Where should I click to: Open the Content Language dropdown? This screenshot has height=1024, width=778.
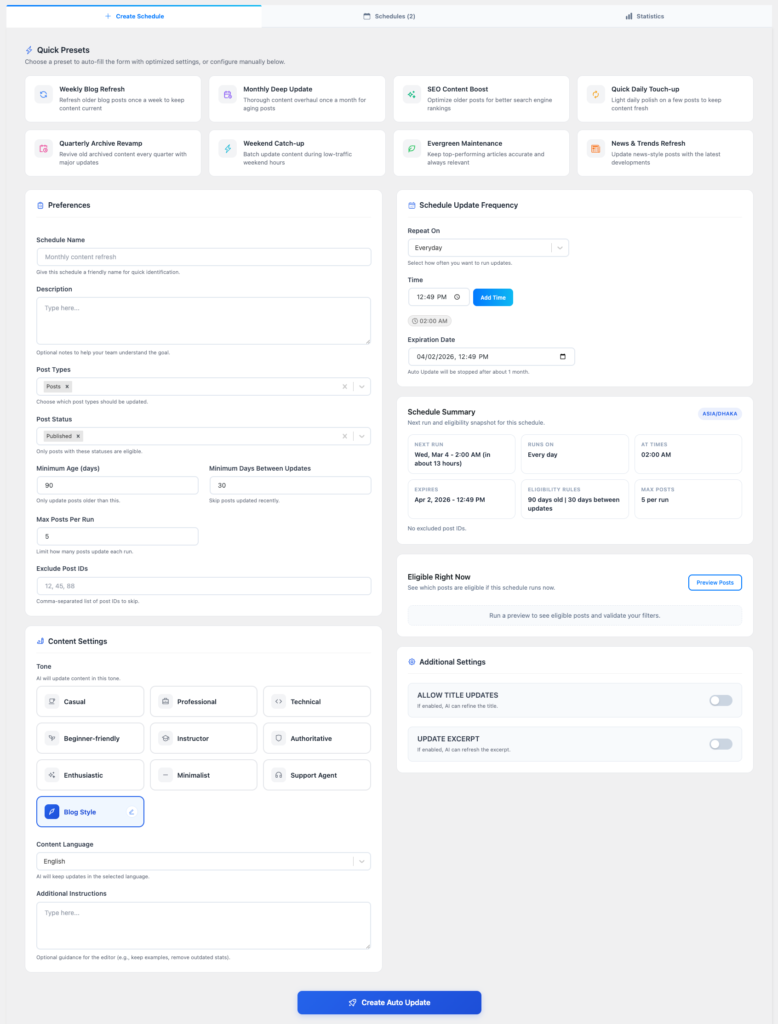(361, 860)
